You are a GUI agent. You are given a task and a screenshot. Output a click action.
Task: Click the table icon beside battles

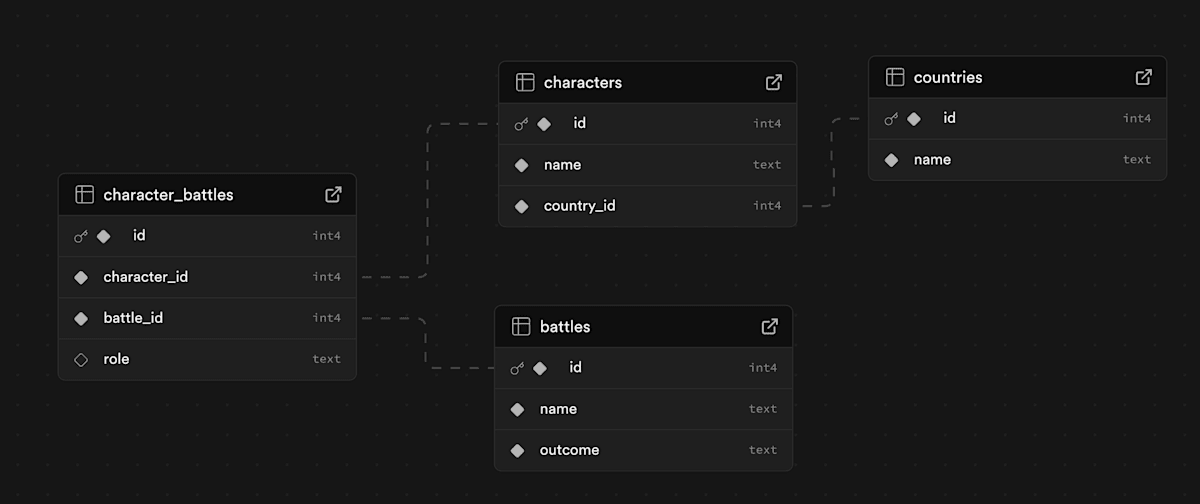[521, 326]
